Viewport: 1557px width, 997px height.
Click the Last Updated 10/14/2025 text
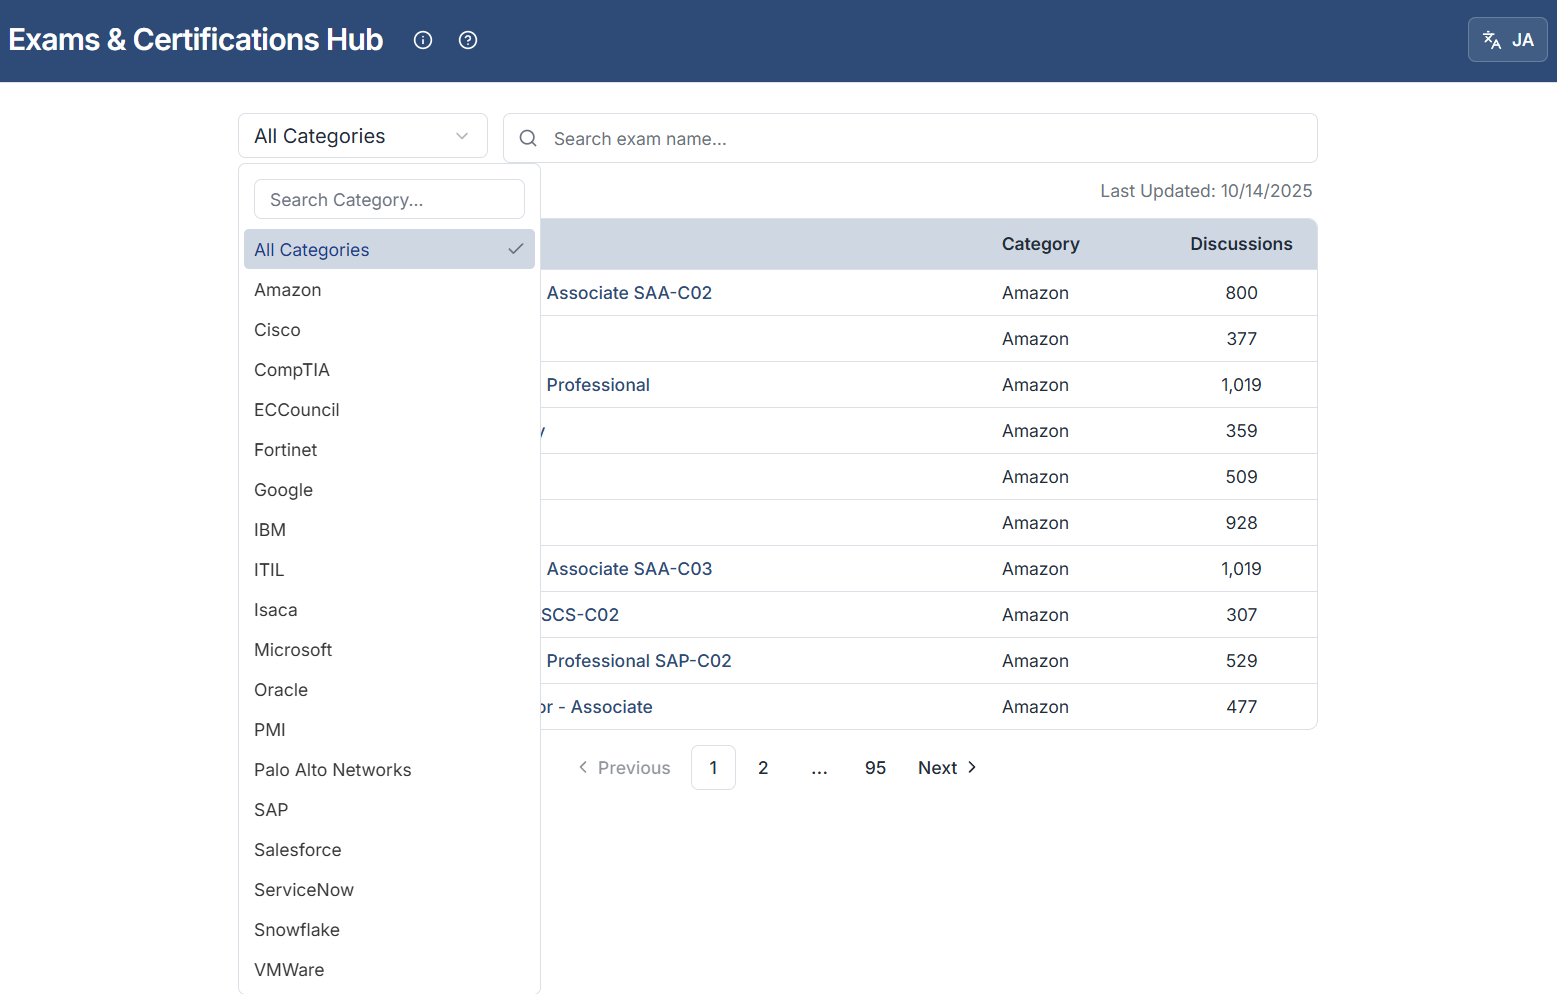tap(1206, 191)
